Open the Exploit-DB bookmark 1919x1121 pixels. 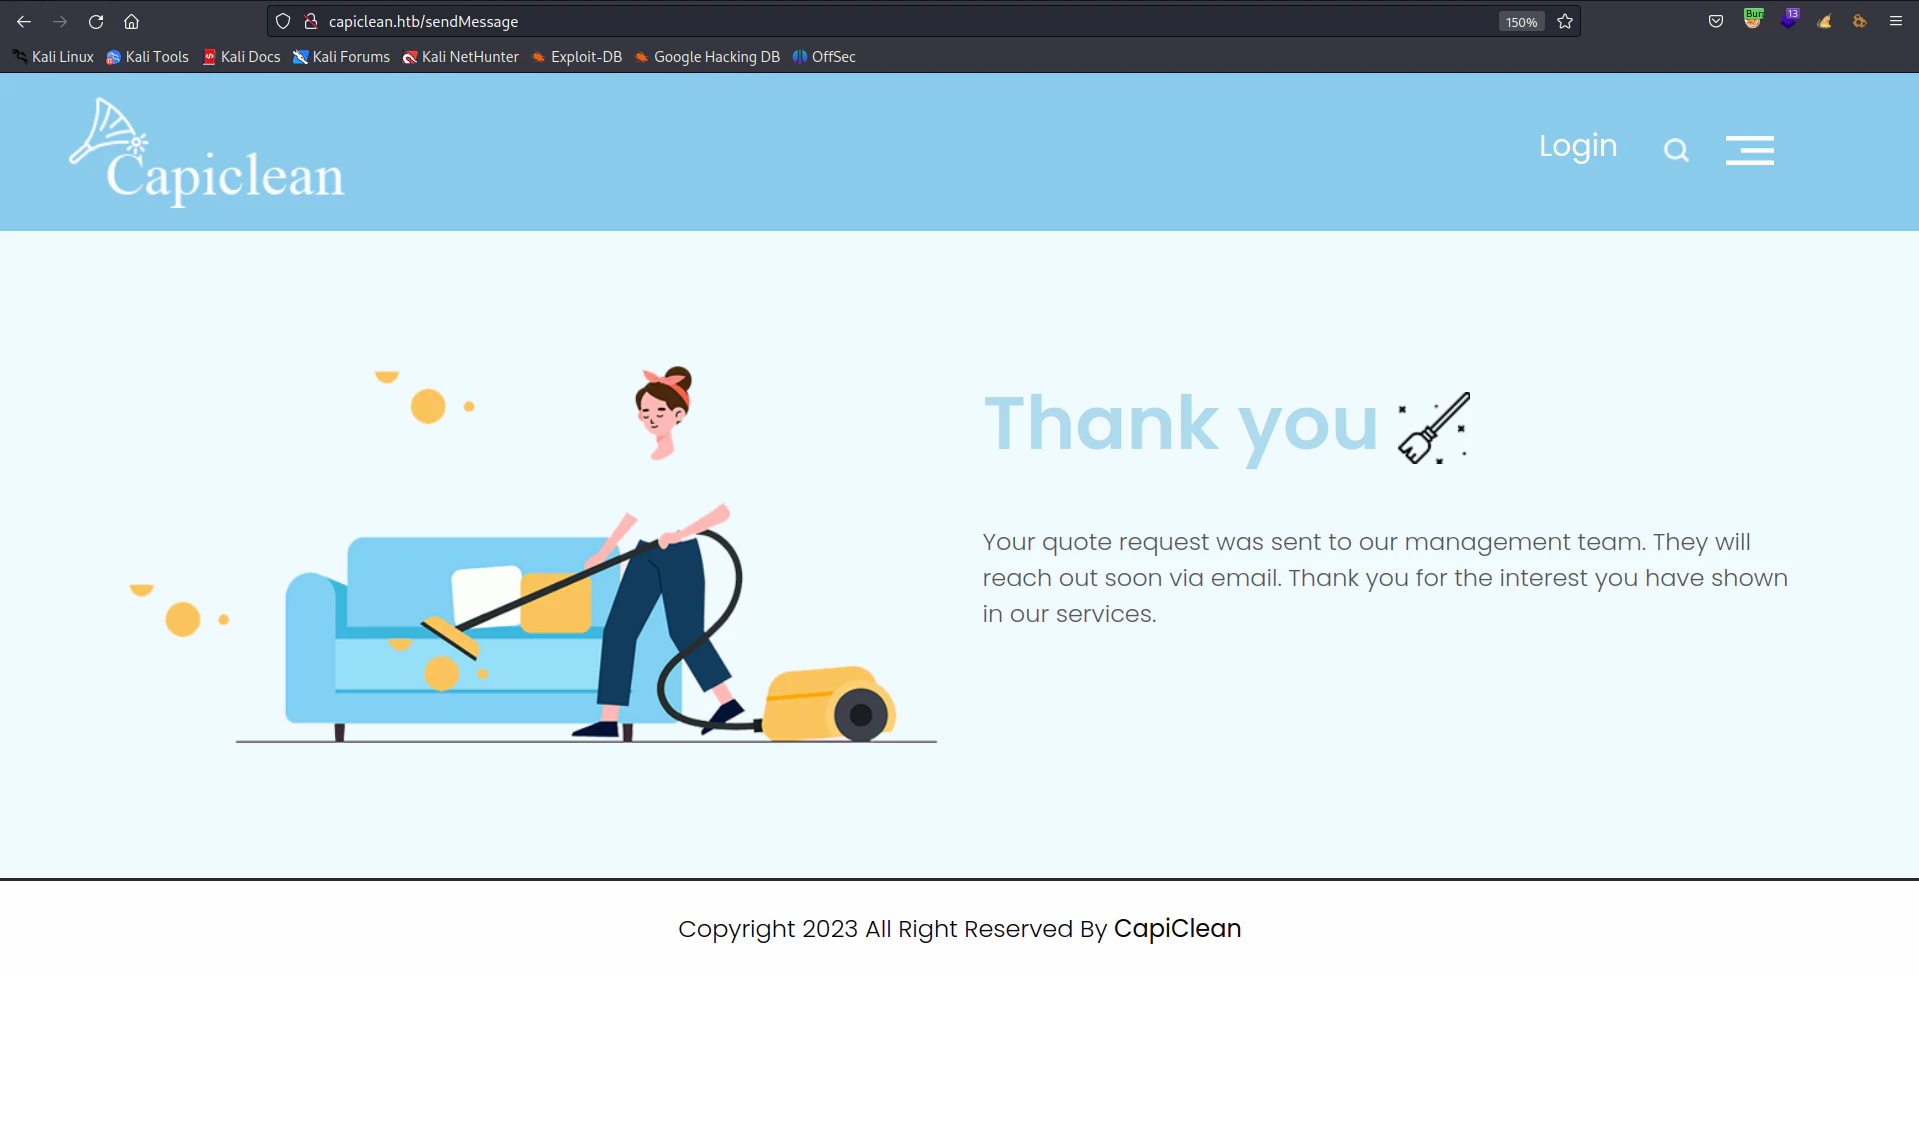click(576, 57)
